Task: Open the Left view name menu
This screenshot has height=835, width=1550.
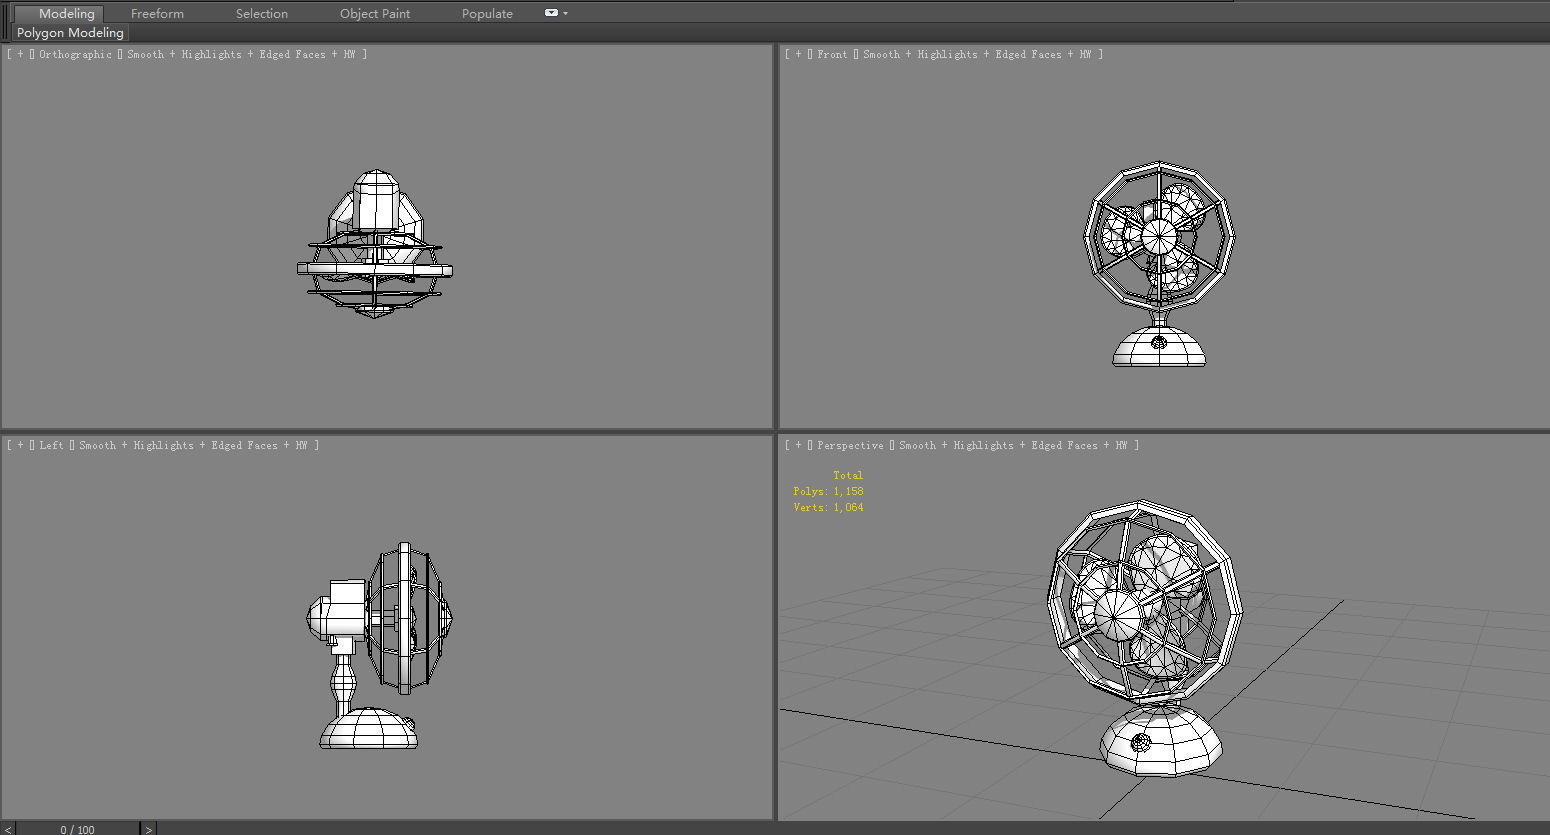Action: (x=51, y=445)
